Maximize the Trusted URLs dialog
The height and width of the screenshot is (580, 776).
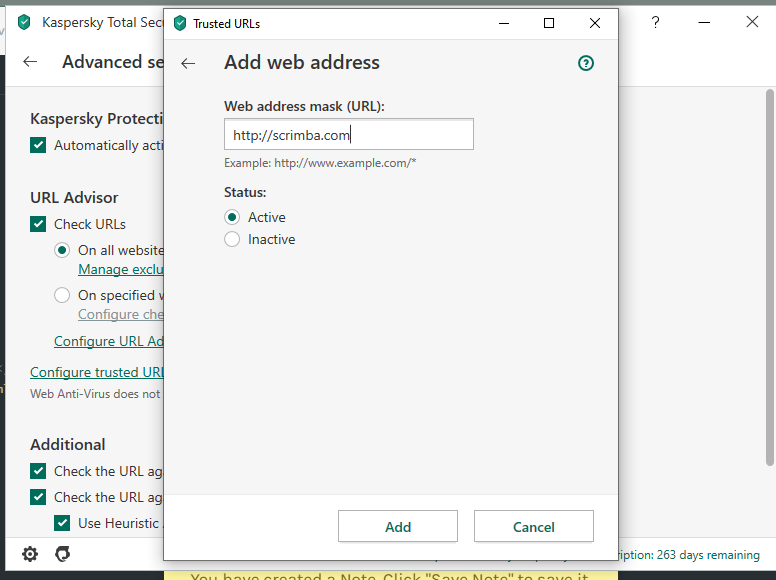click(x=549, y=23)
